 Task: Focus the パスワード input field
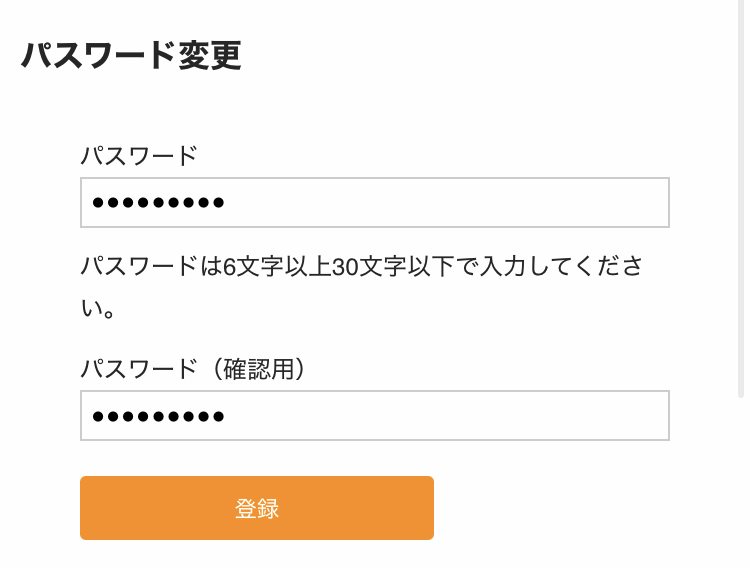[374, 203]
